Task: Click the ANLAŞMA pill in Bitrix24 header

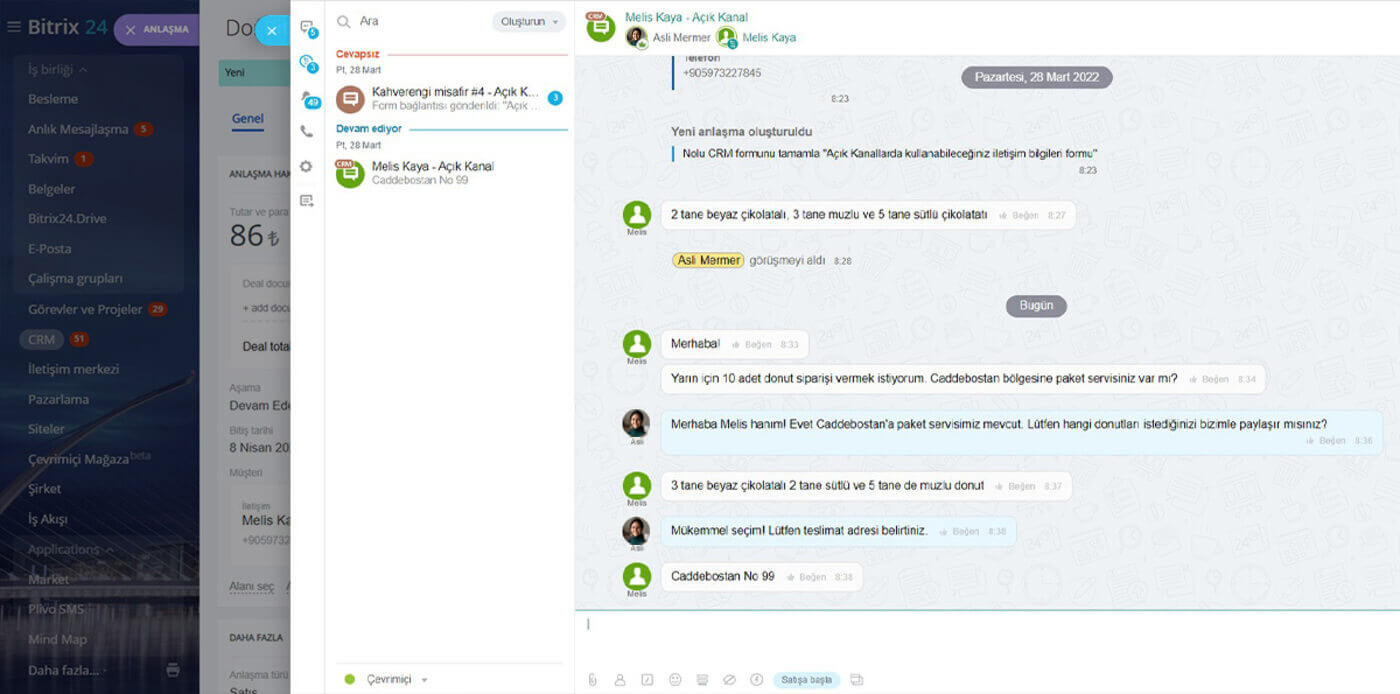Action: click(157, 29)
